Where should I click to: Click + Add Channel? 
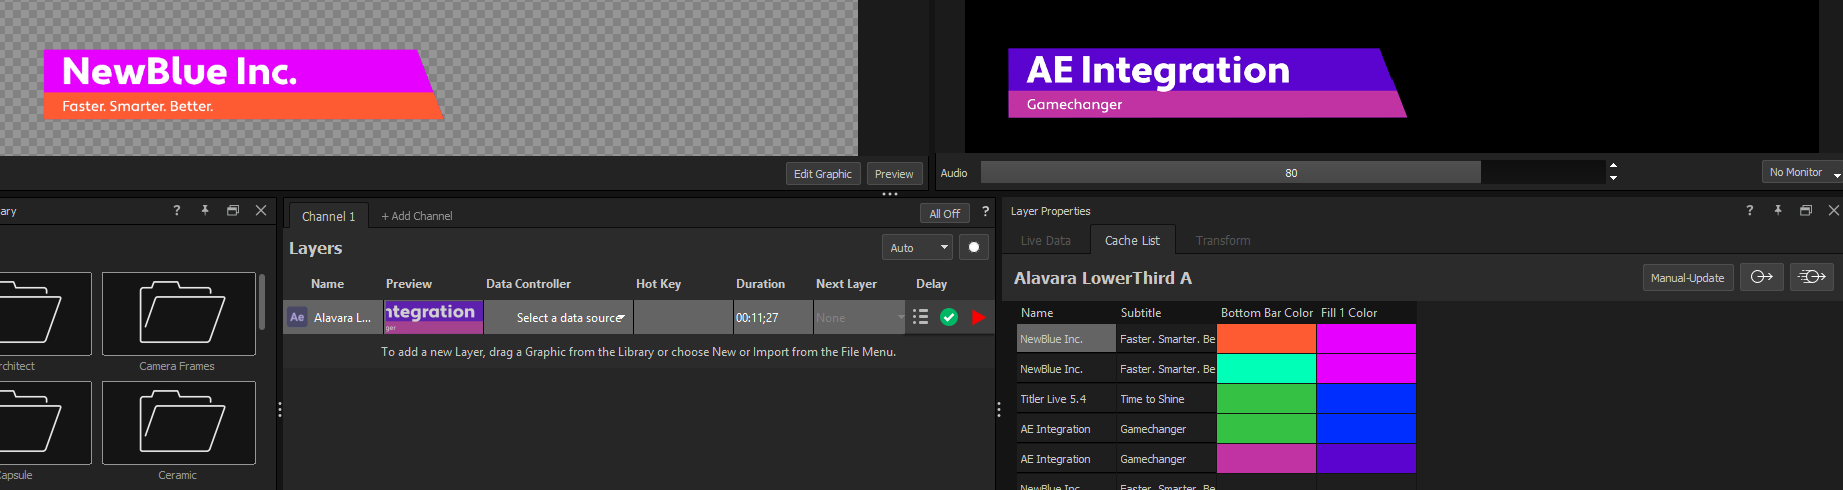pyautogui.click(x=417, y=216)
